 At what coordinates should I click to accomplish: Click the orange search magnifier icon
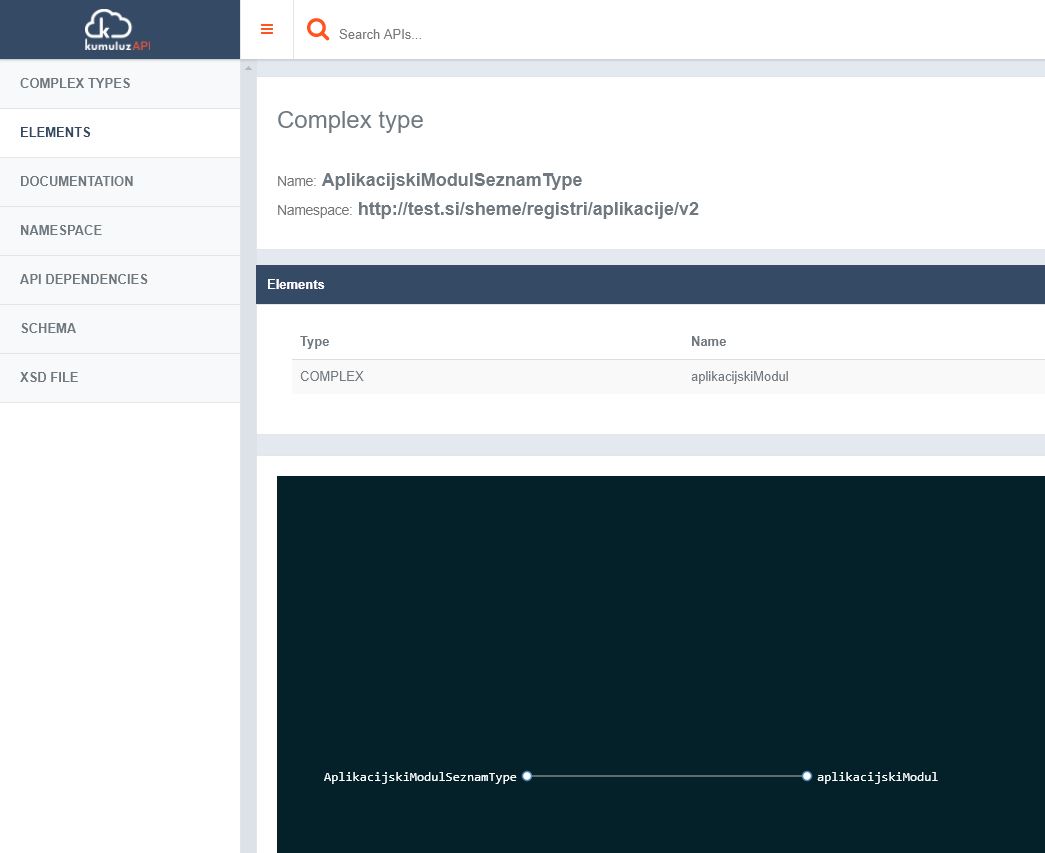(318, 30)
